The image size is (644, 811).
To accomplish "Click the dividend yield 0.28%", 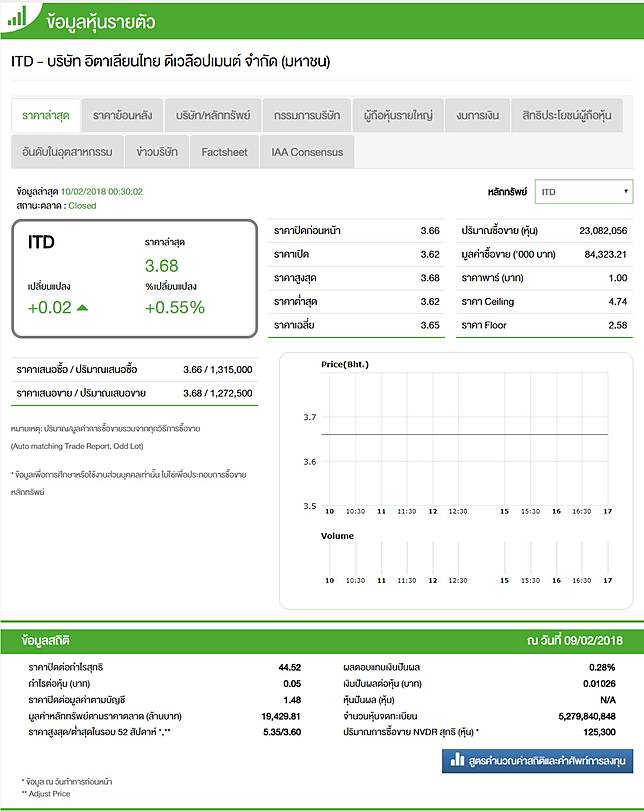I will [x=602, y=667].
